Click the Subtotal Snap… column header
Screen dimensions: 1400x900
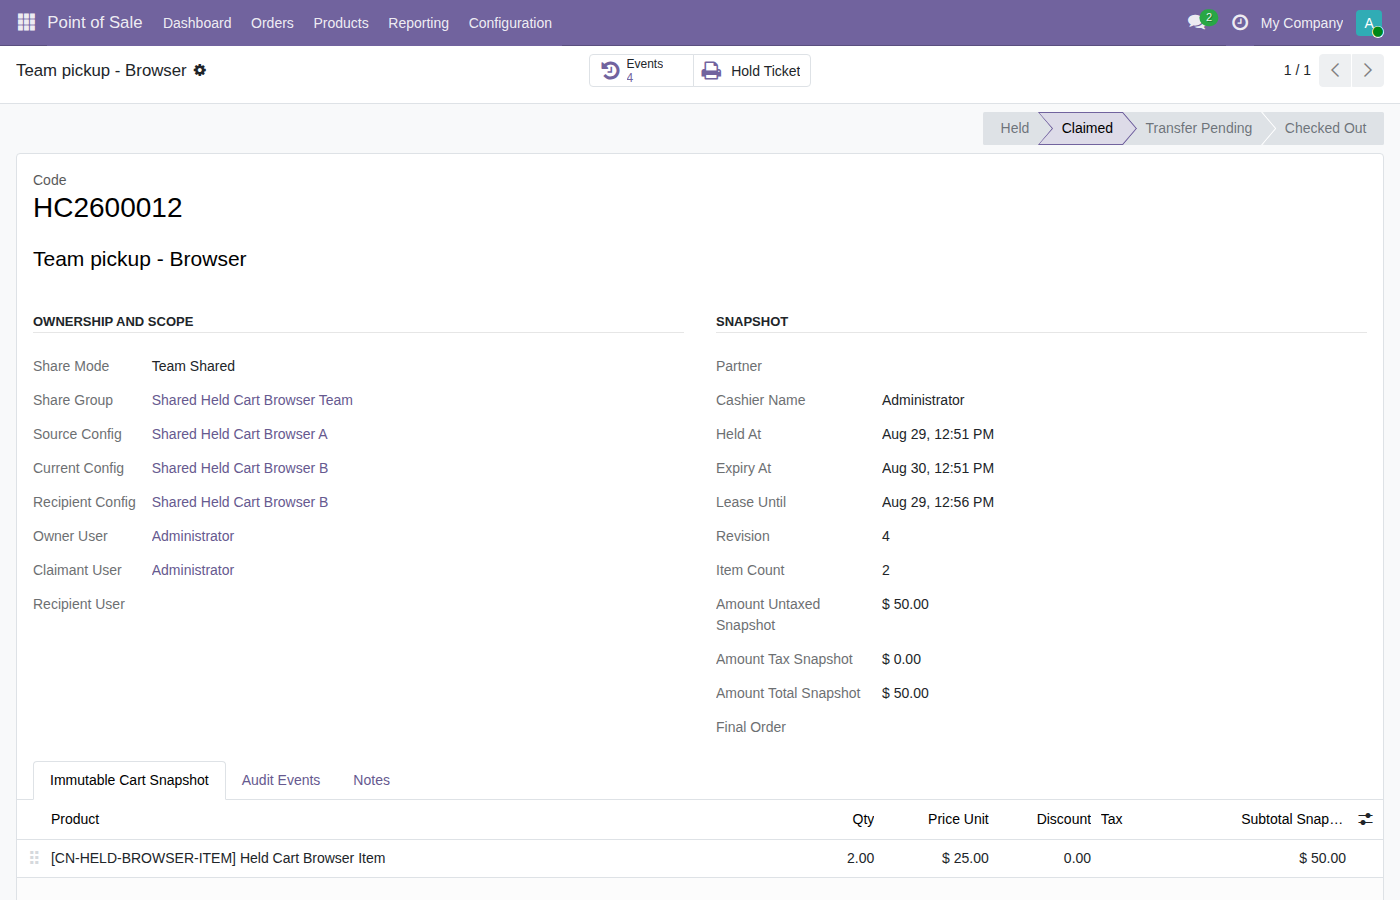1292,819
